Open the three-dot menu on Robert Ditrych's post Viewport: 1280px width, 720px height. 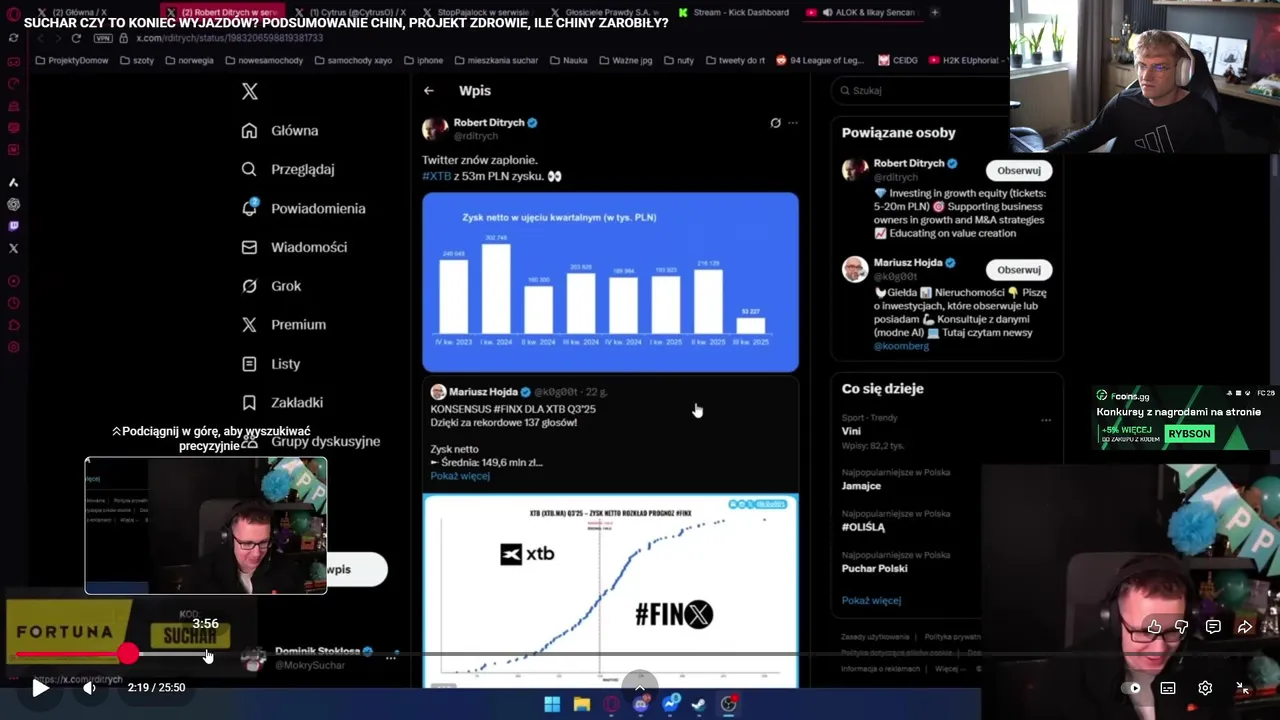pyautogui.click(x=793, y=123)
